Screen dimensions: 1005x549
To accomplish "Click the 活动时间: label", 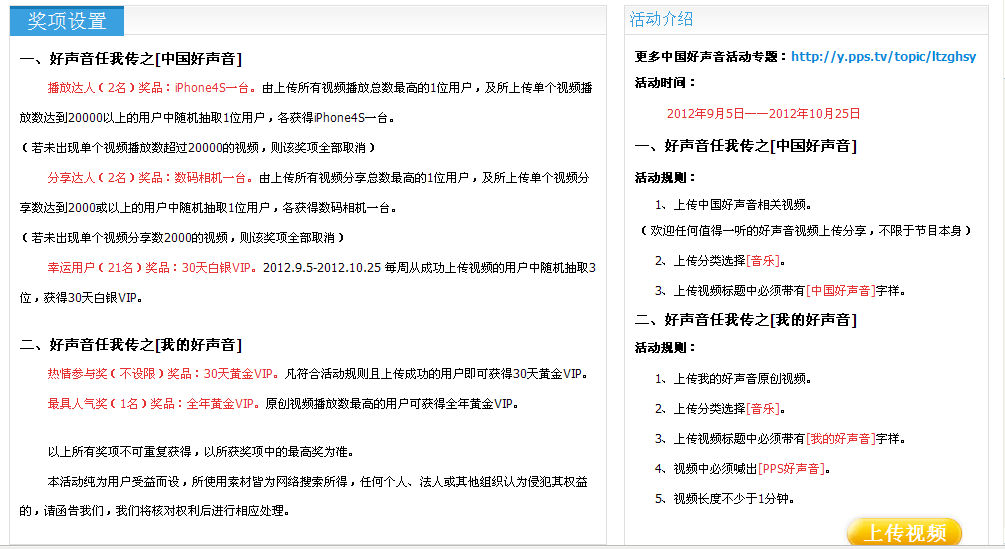I will coord(665,83).
